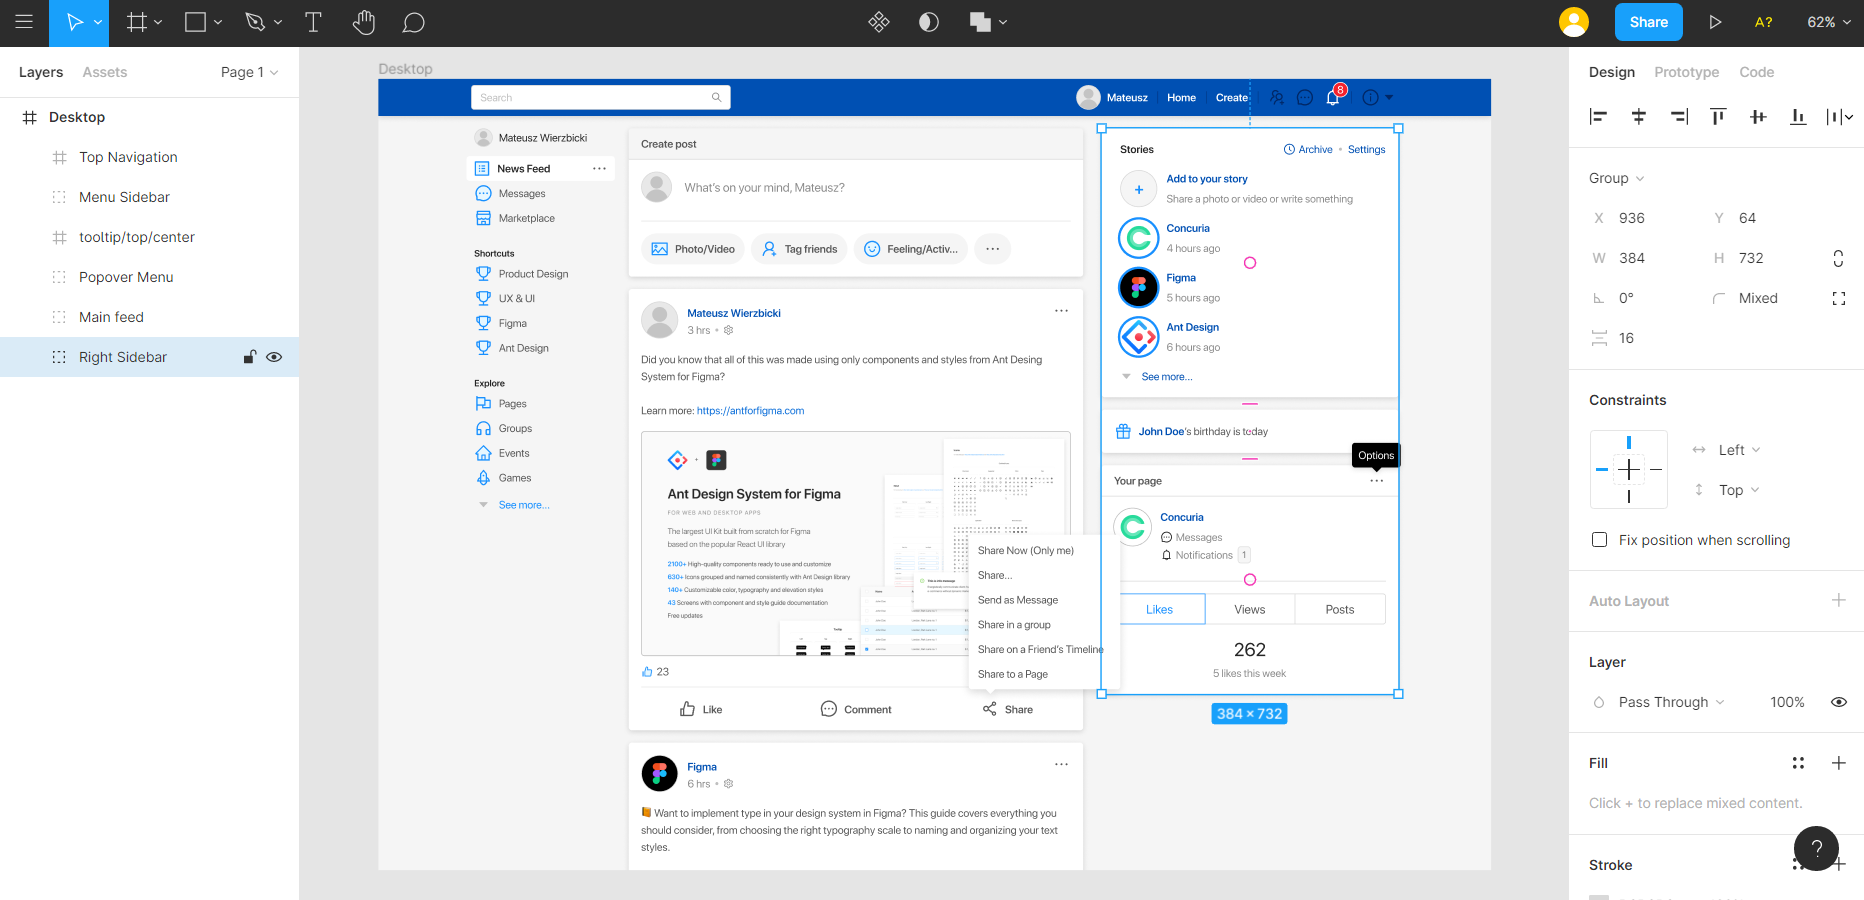
Task: Align selection vertical centers
Action: 1758,117
